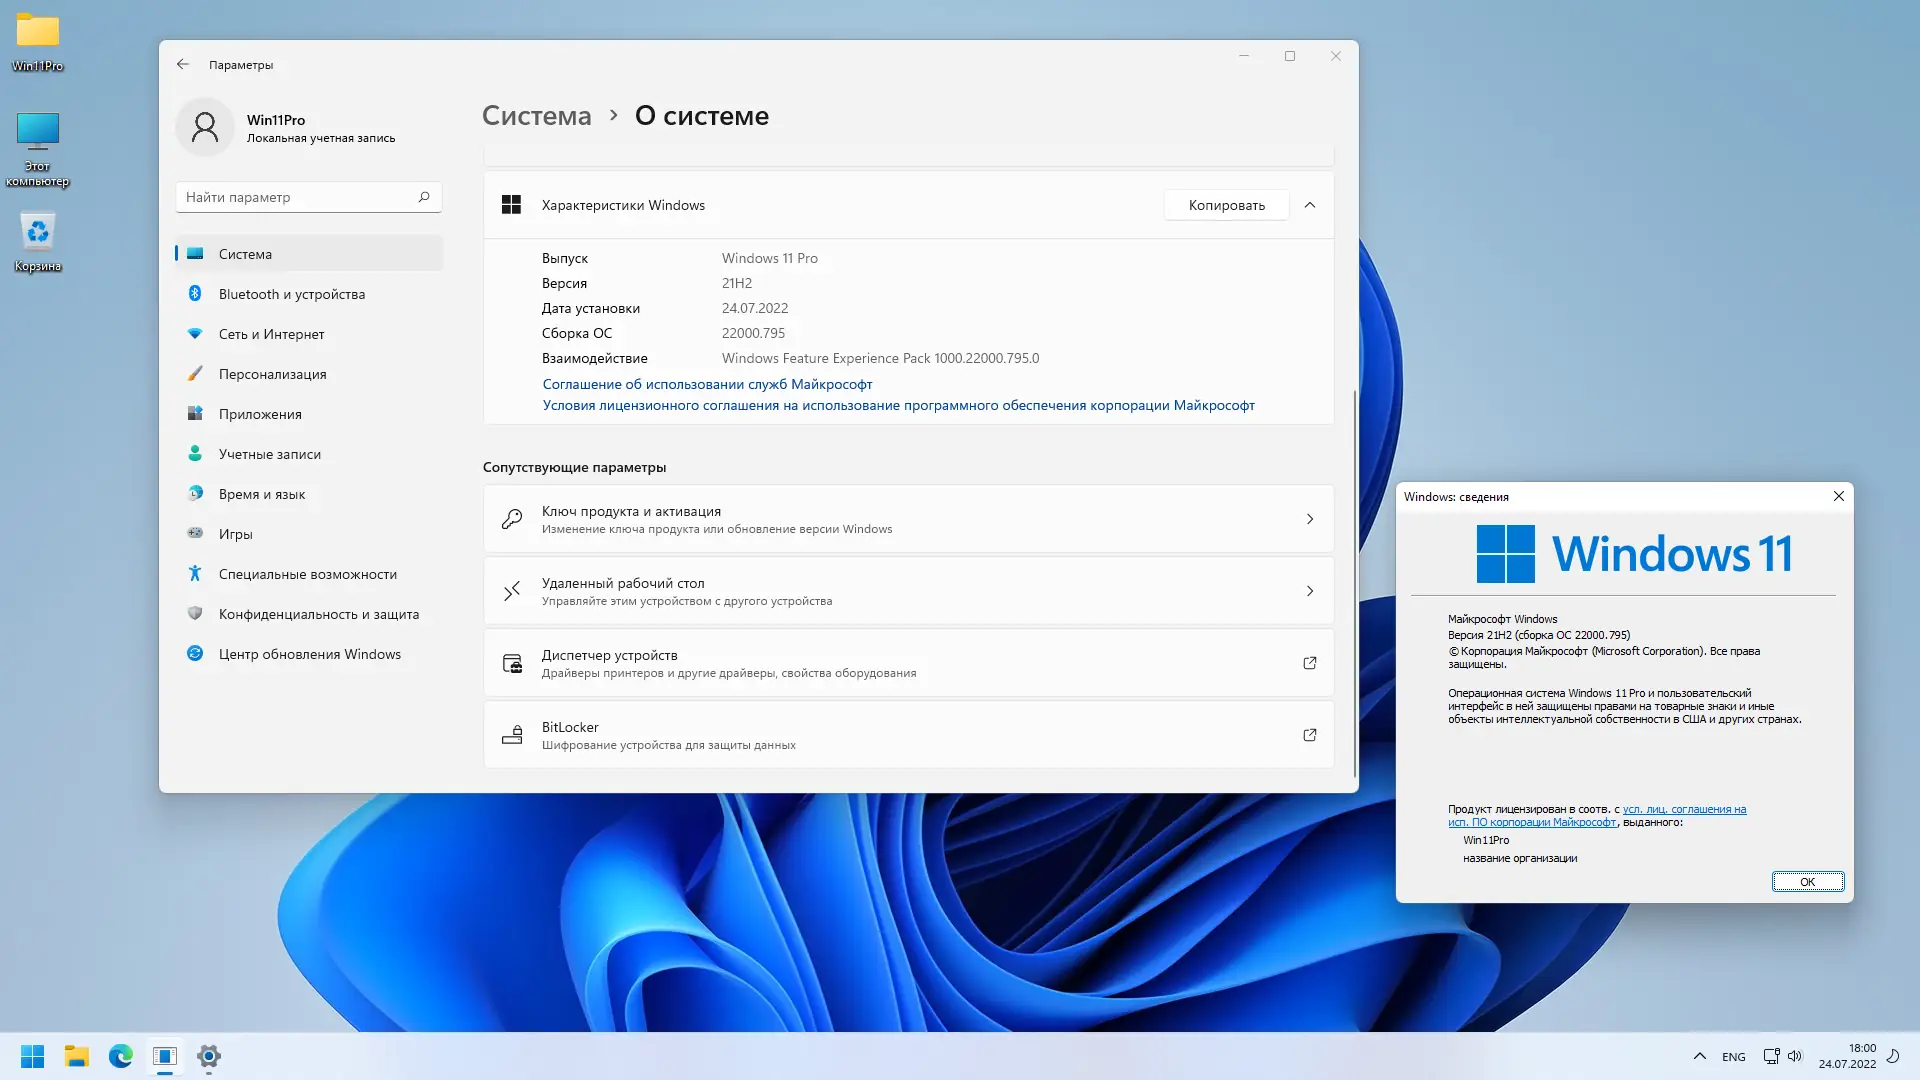Click the Accessibility figure icon in the sidebar
Image resolution: width=1920 pixels, height=1080 pixels.
(x=195, y=573)
